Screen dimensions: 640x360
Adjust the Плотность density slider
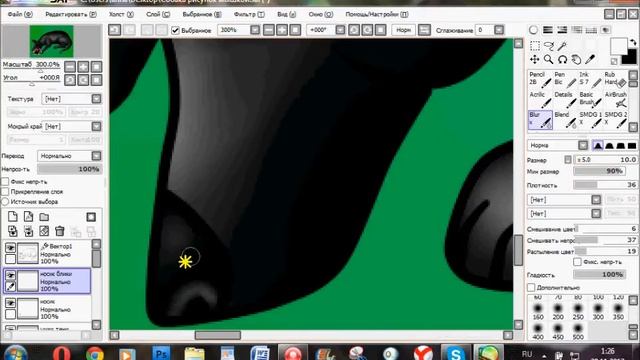point(605,185)
